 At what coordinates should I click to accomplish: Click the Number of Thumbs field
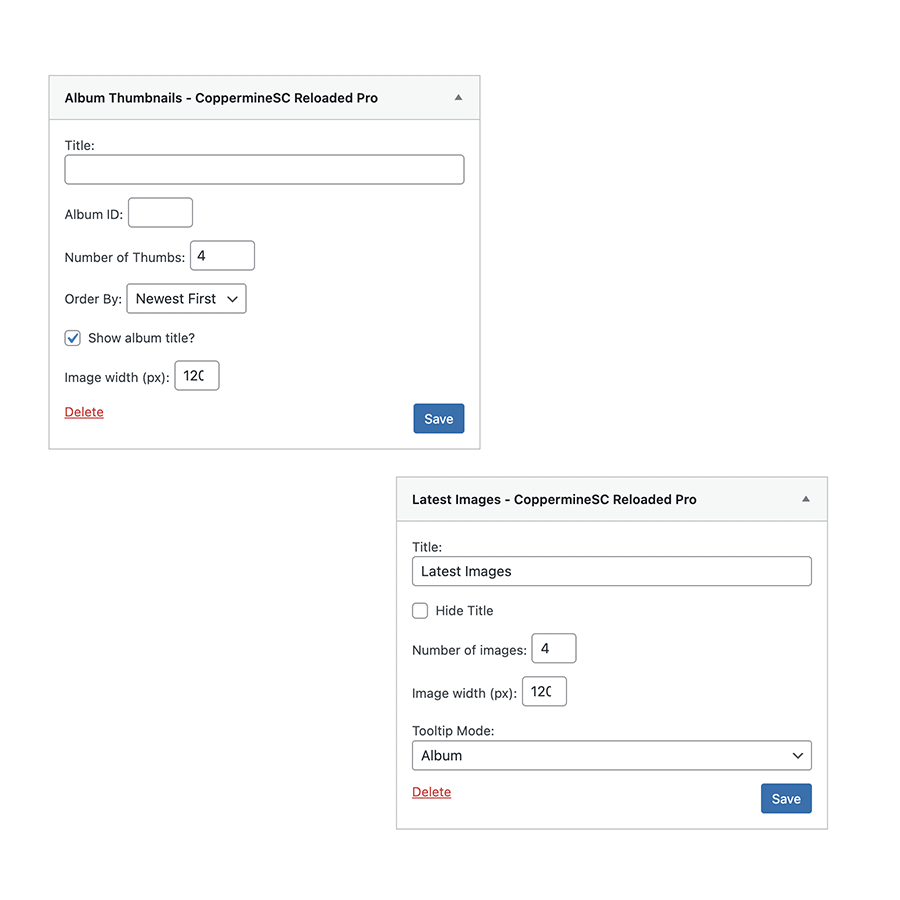[x=222, y=256]
